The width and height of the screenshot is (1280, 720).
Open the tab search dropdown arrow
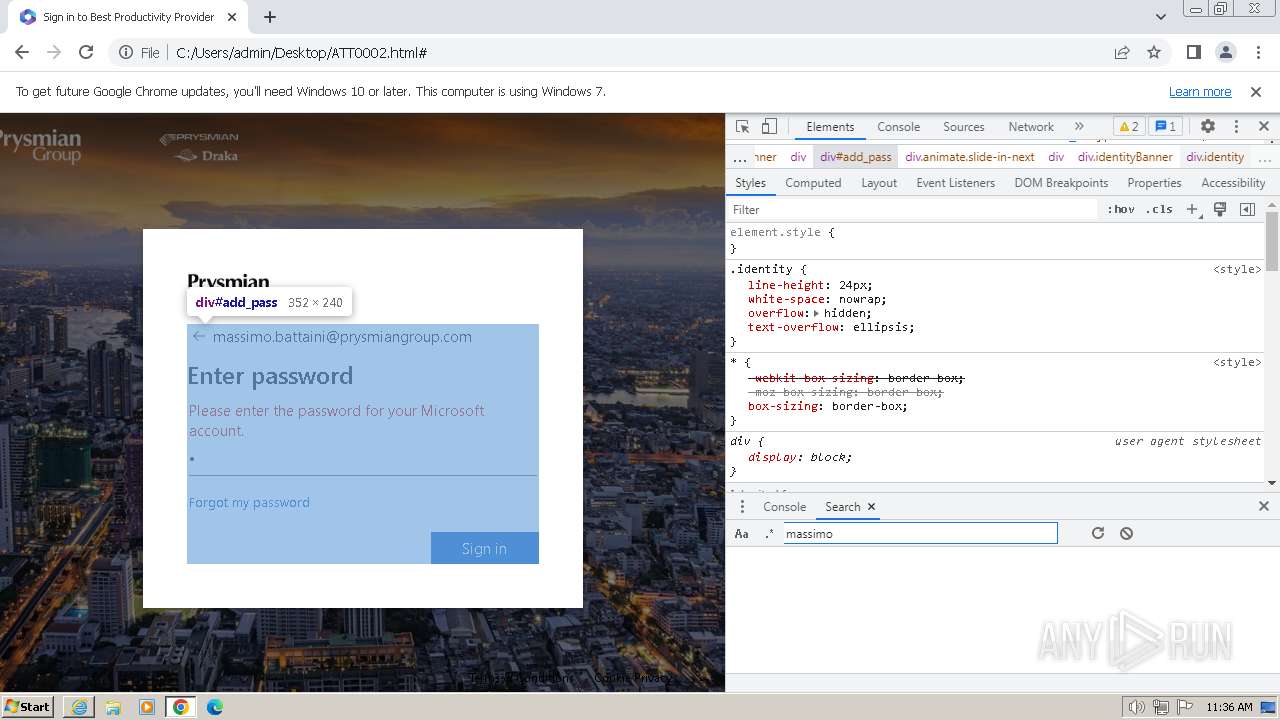[1161, 17]
